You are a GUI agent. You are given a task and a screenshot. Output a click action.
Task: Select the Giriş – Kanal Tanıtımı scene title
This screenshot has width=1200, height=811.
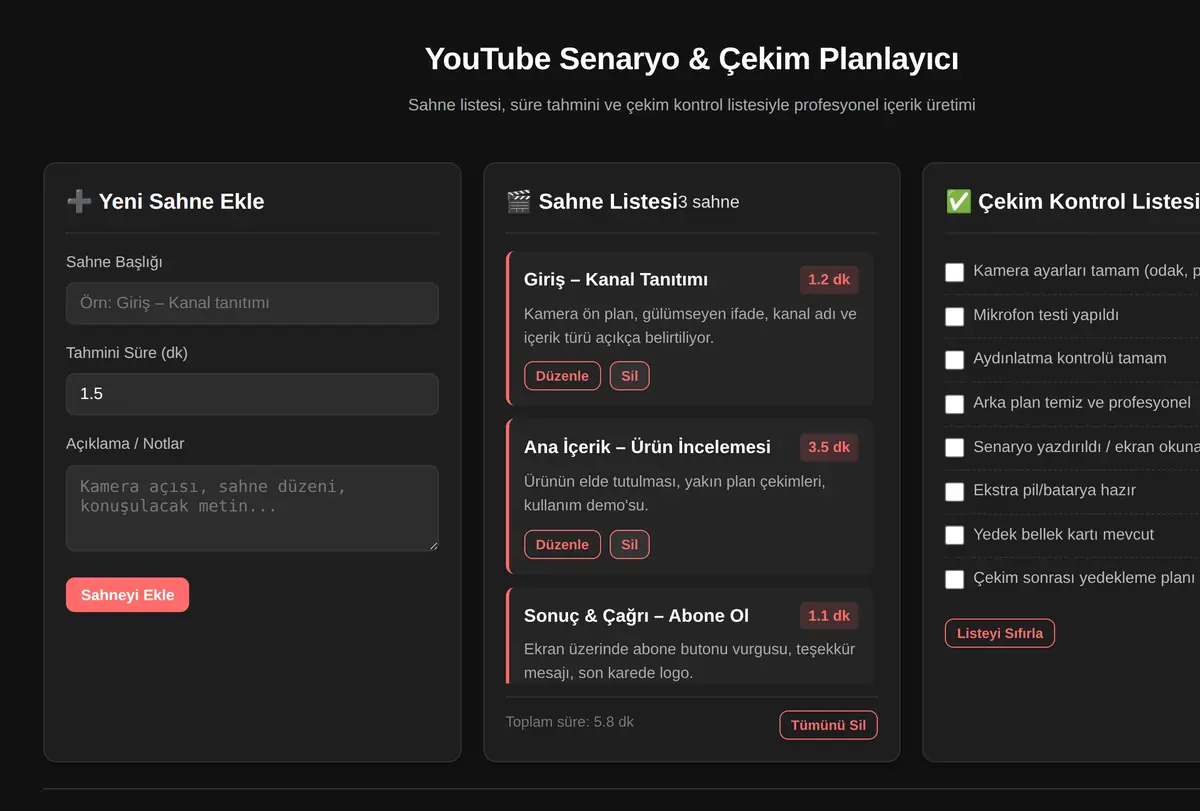[x=616, y=279]
